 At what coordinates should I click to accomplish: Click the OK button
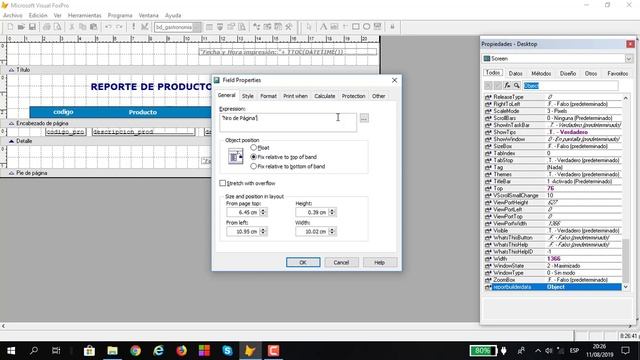click(x=303, y=262)
